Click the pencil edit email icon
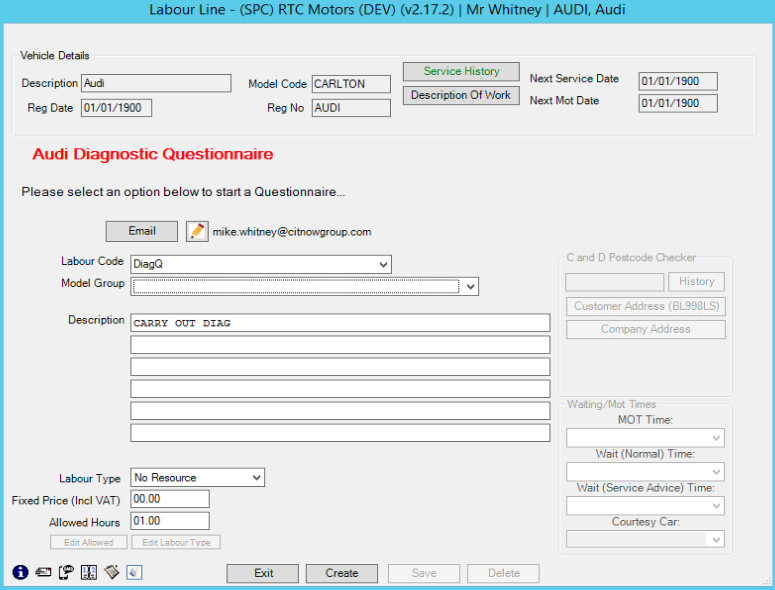 (197, 231)
